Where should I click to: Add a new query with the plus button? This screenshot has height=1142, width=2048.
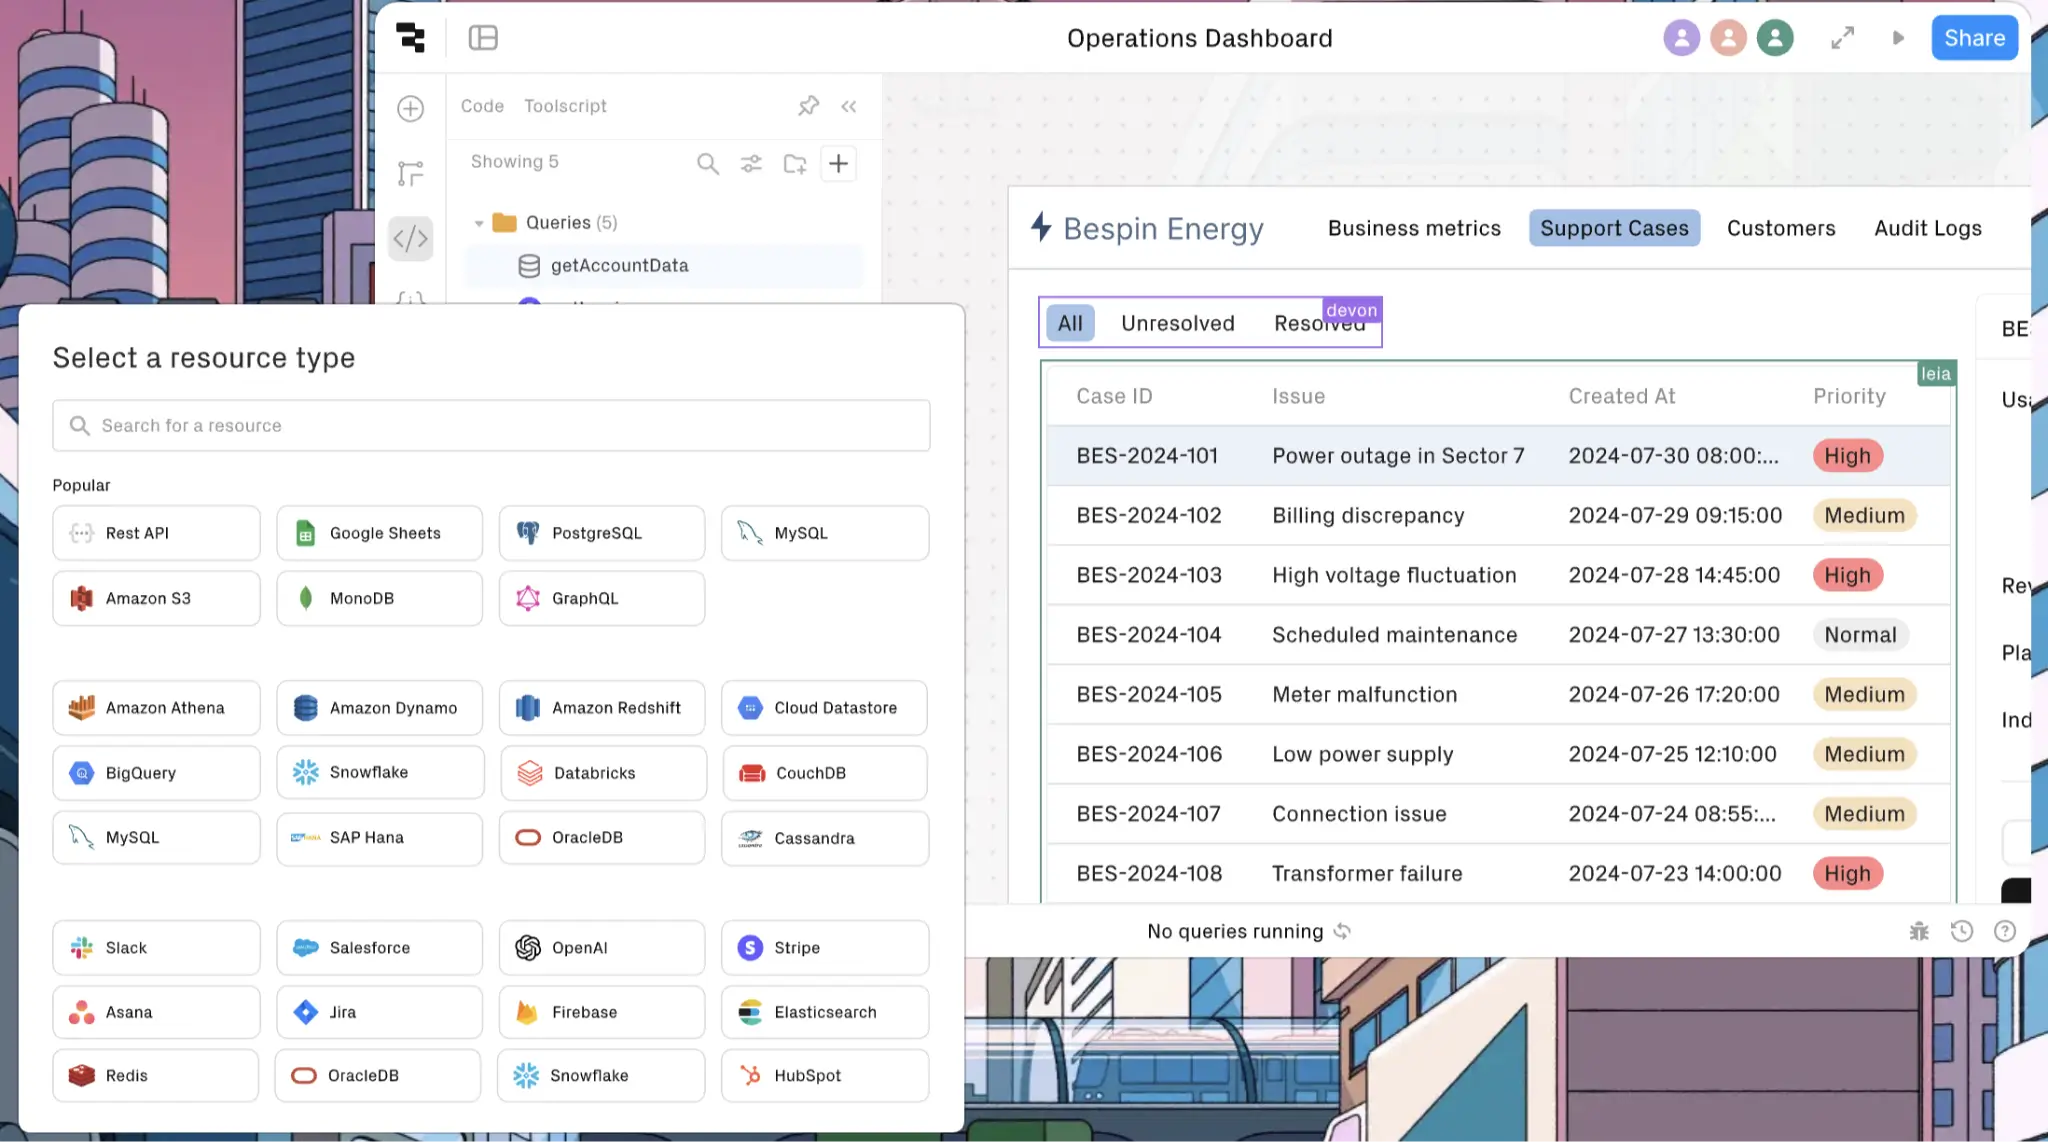tap(838, 163)
